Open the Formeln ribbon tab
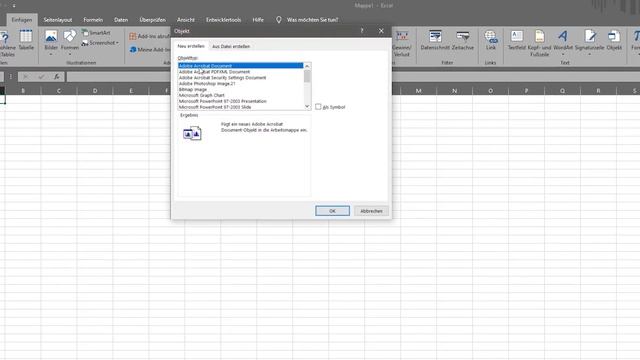This screenshot has height=360, width=640. pos(93,20)
